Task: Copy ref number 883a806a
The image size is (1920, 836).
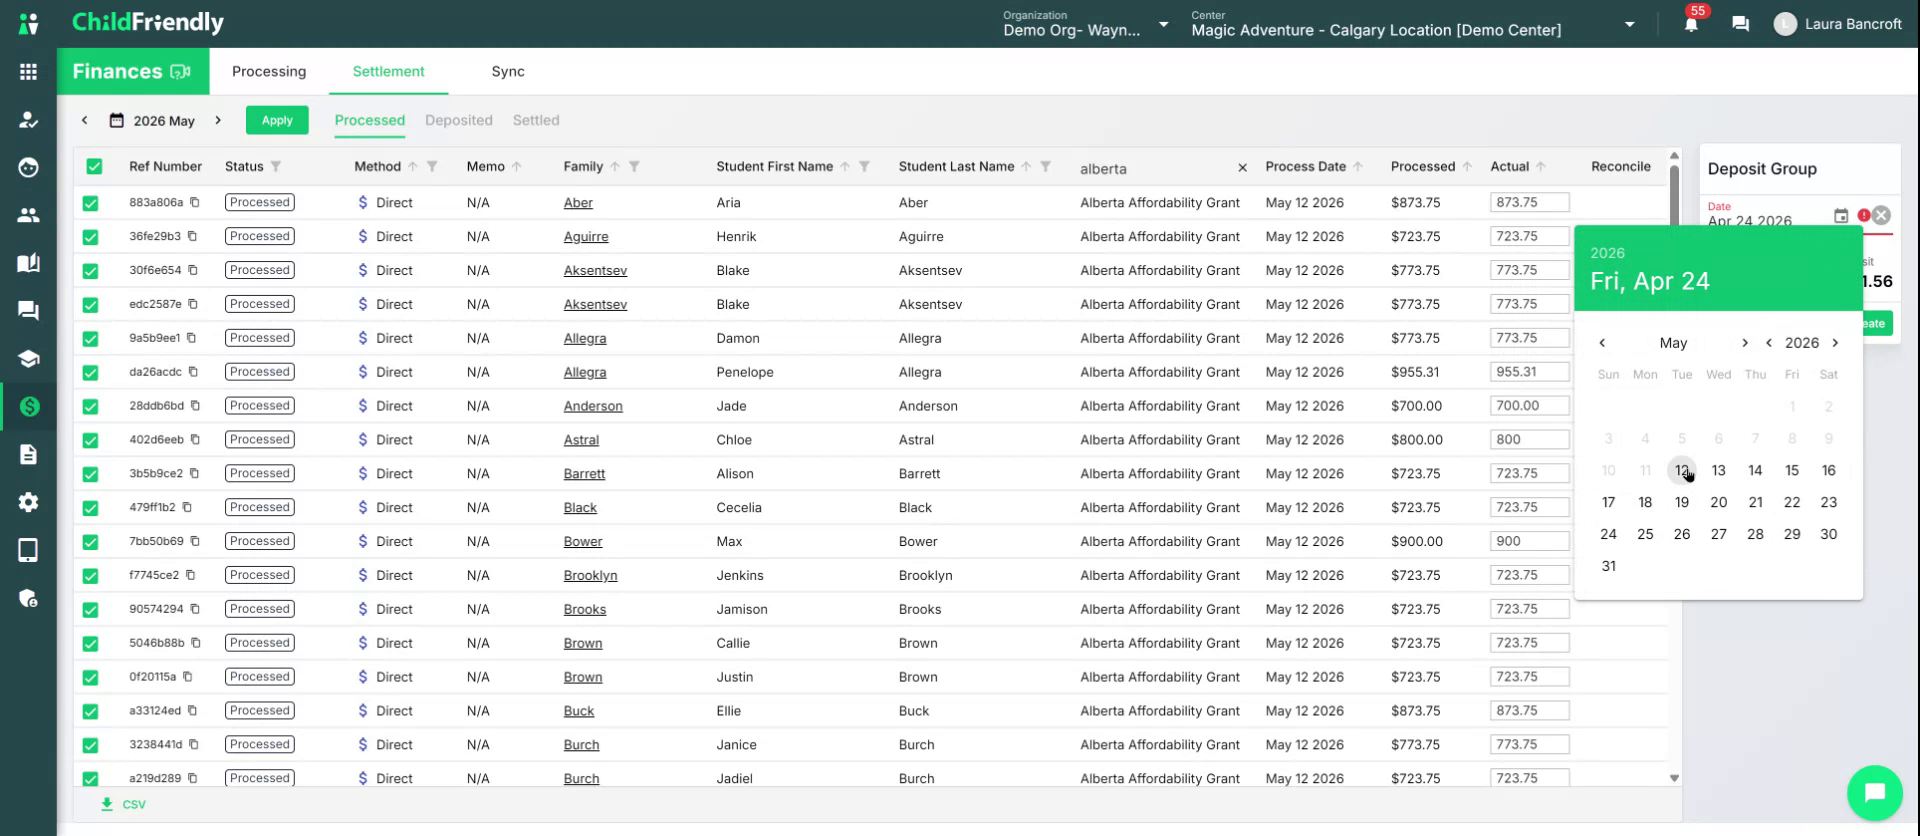Action: pyautogui.click(x=195, y=202)
